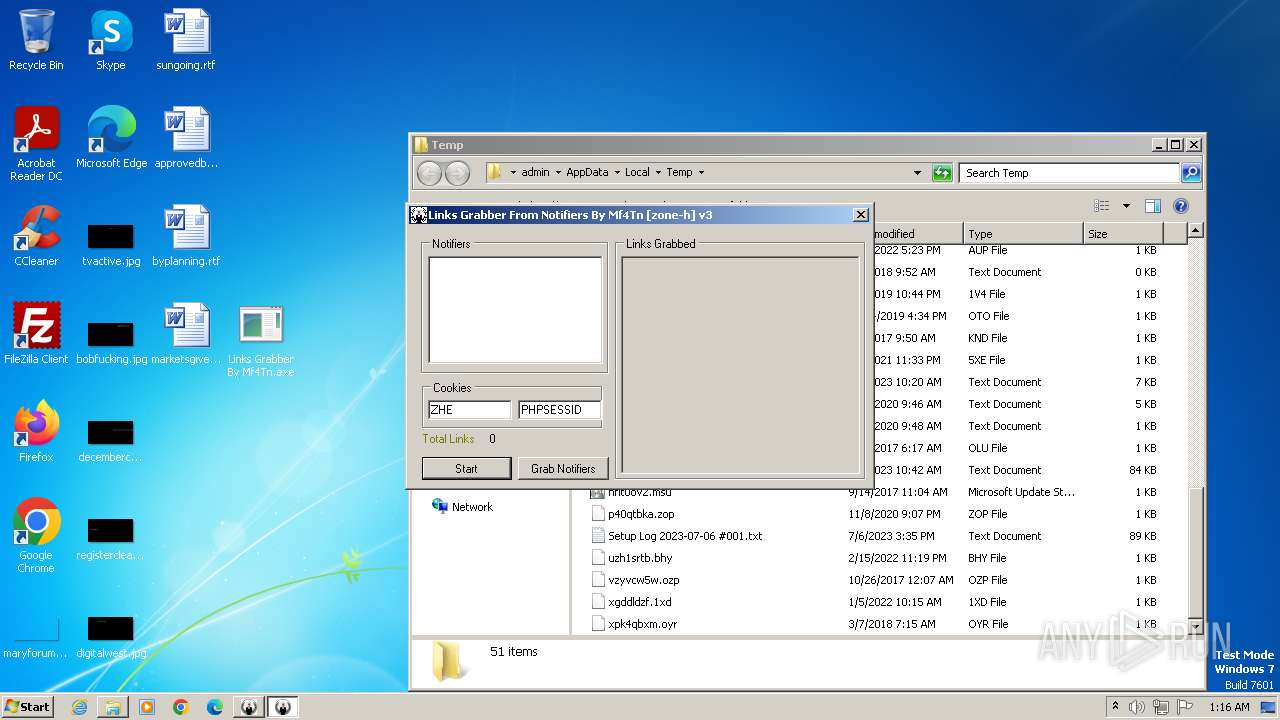Screen dimensions: 1280x720
Task: Click the Start button in Links Grabber
Action: [x=466, y=468]
